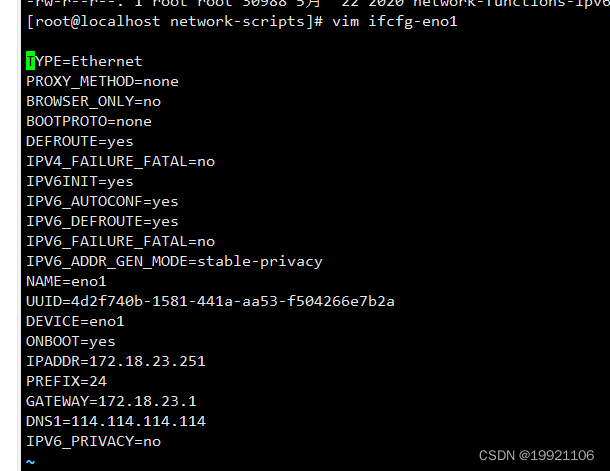The image size is (610, 471).
Task: Click the IPV6_ADDR_GEN_MODE=stable-privacy line
Action: 174,261
